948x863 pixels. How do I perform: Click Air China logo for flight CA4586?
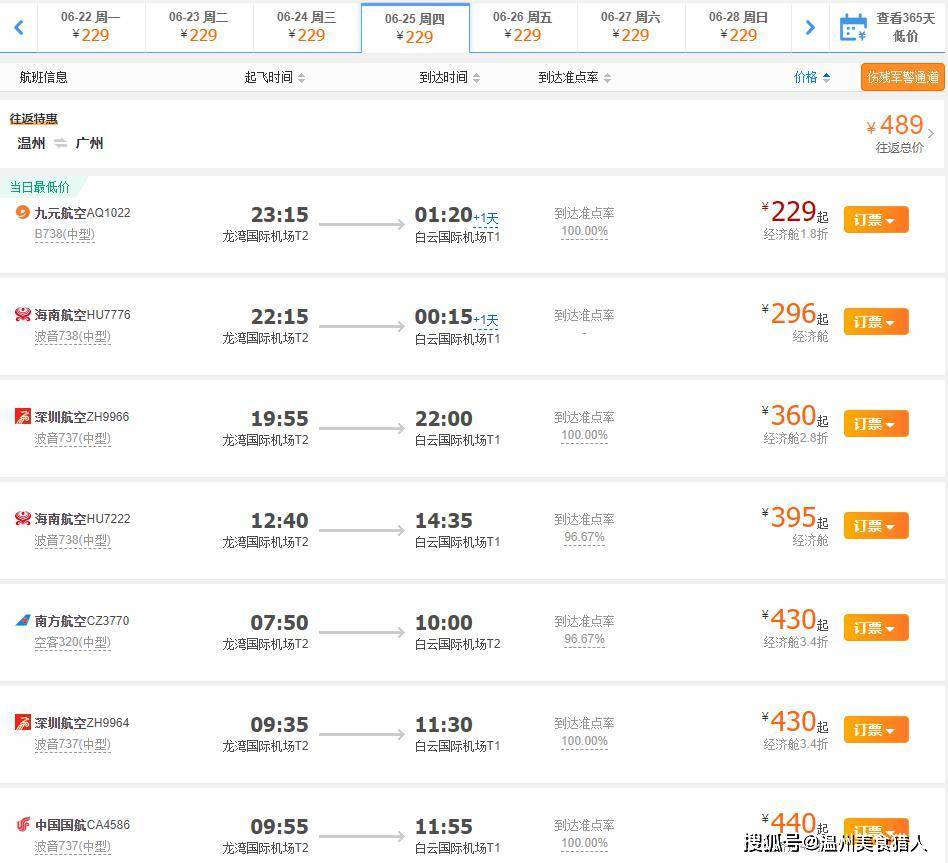23,825
